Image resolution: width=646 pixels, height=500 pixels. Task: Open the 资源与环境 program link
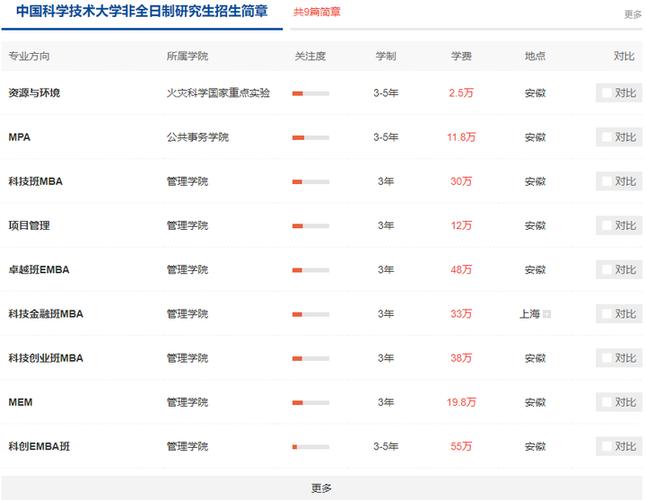[34, 93]
